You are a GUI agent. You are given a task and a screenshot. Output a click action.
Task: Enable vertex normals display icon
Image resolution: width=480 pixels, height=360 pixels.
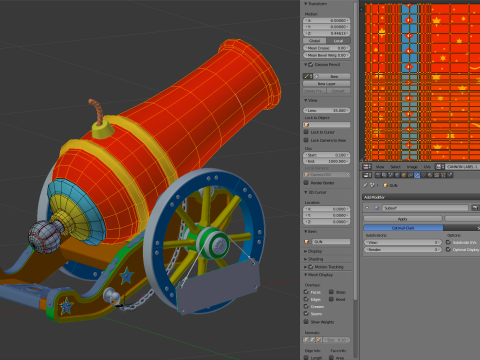(x=306, y=340)
